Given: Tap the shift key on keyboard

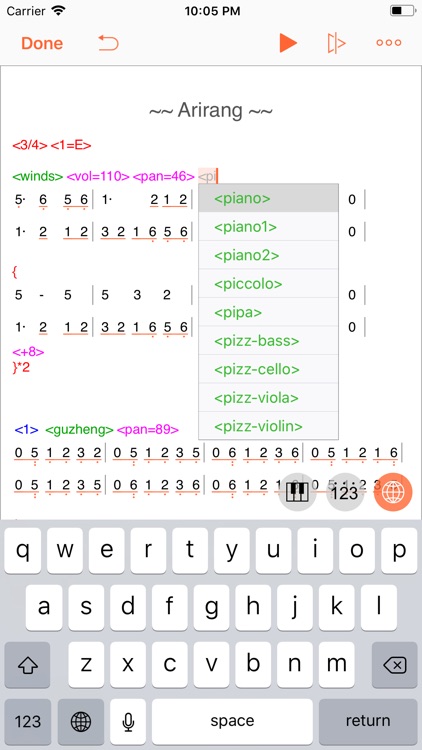Looking at the screenshot, I should (27, 665).
